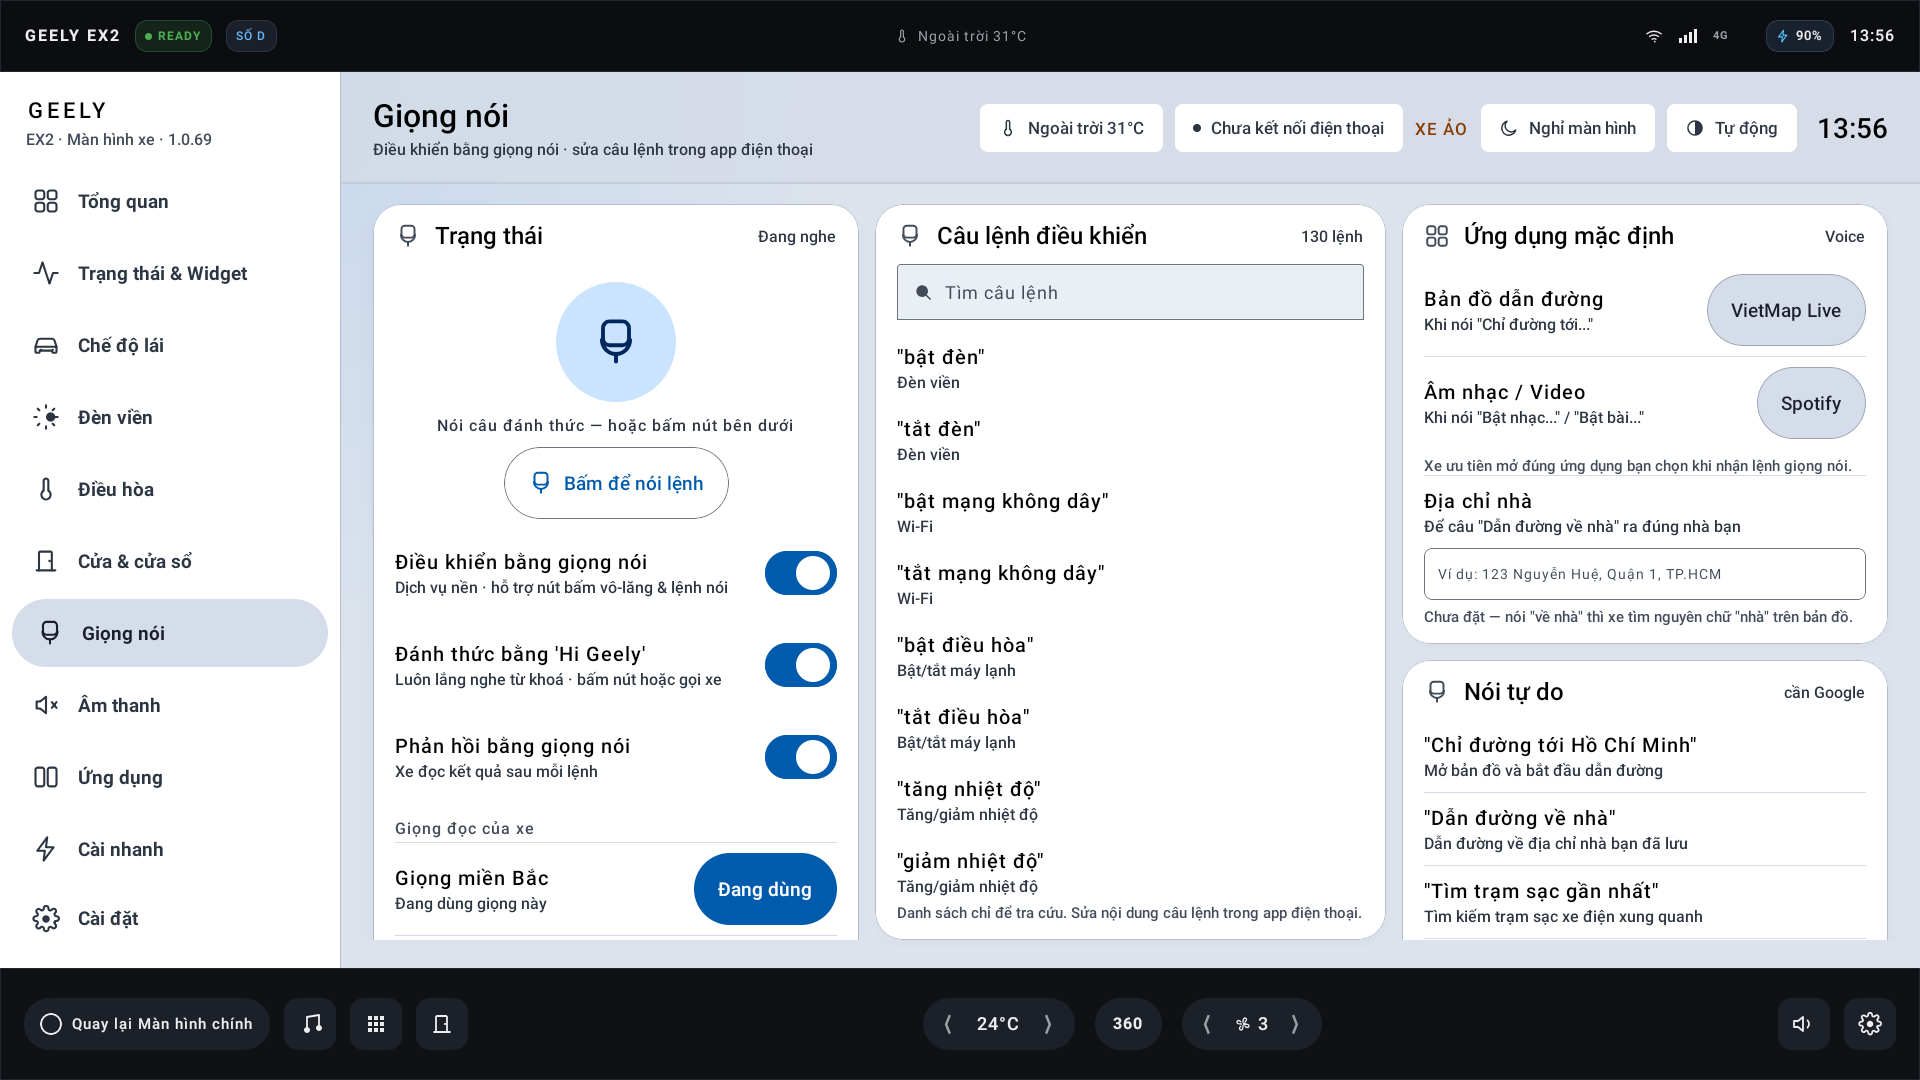Image resolution: width=1920 pixels, height=1080 pixels.
Task: Click Chưa kết nối điện thoại chip
Action: click(1289, 128)
